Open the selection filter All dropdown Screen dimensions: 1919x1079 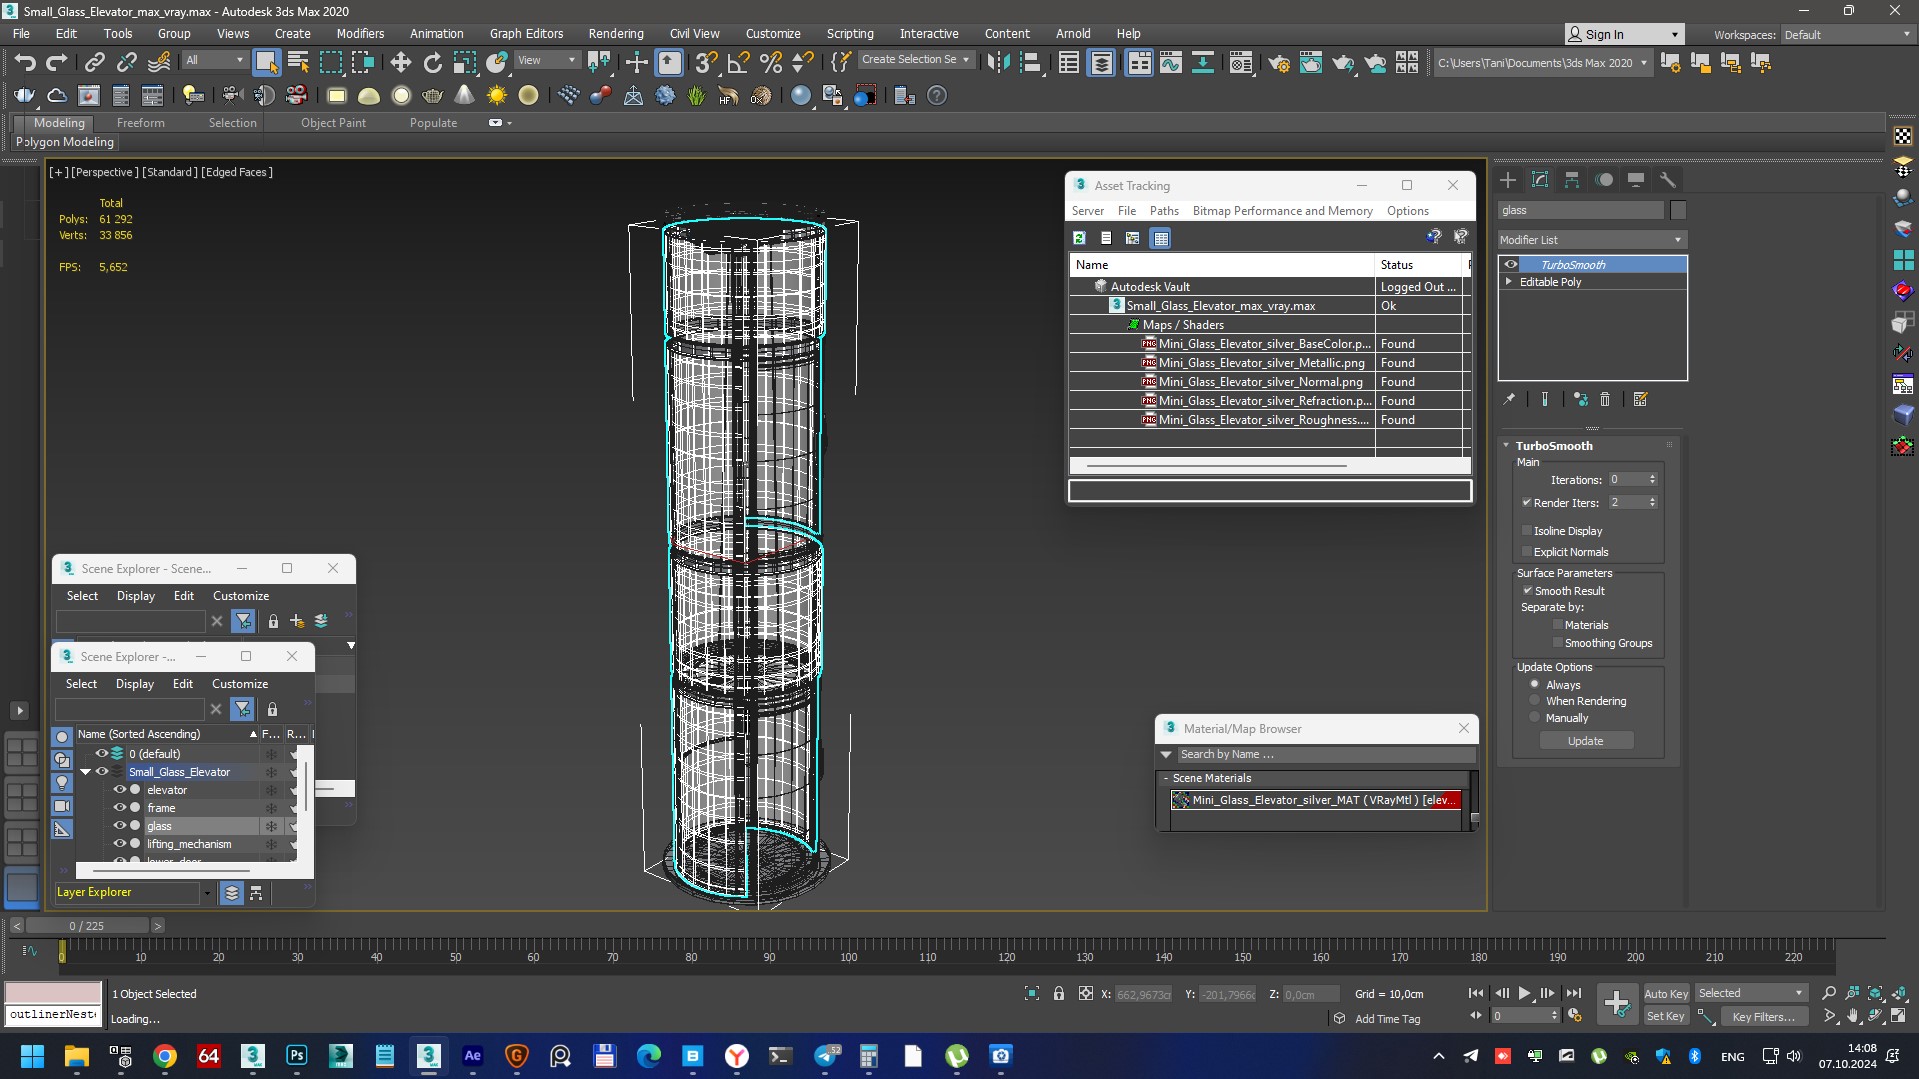coord(215,60)
